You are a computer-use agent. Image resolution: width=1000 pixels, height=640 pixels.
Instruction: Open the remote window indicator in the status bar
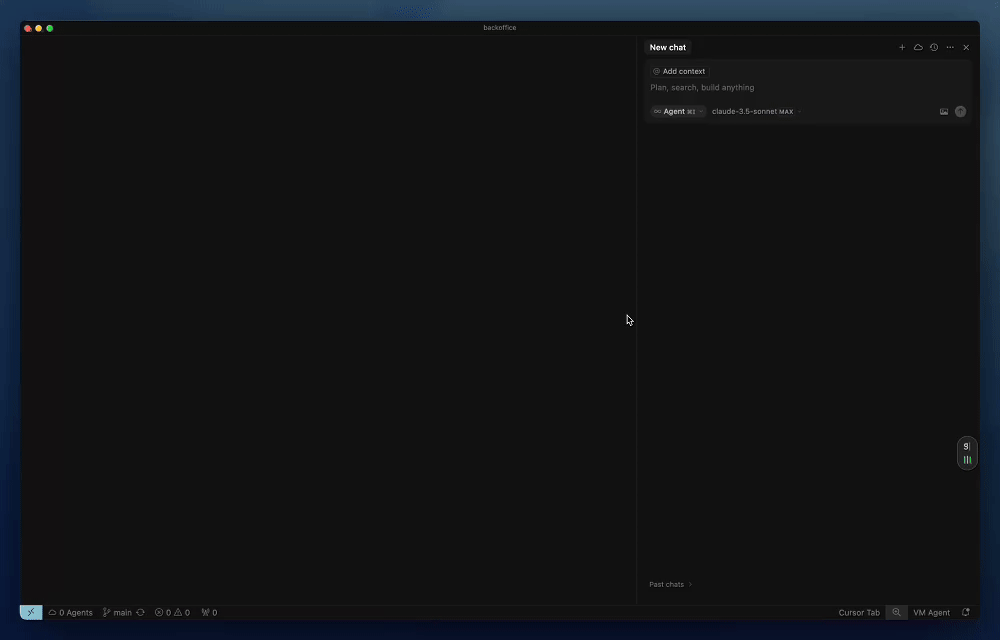(31, 612)
